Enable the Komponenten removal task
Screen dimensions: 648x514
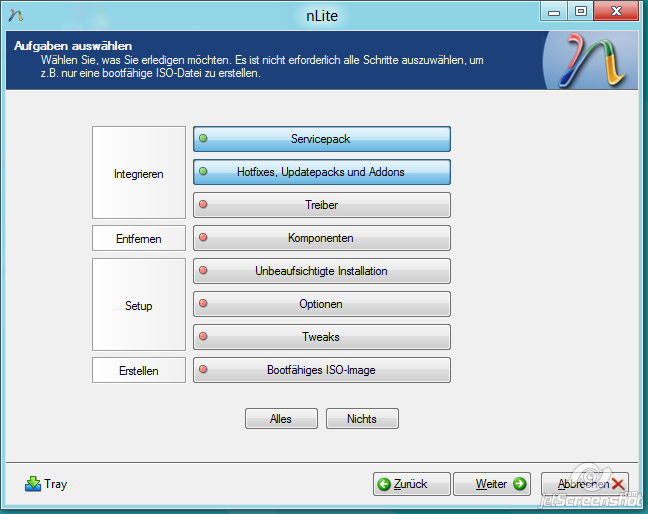[322, 238]
